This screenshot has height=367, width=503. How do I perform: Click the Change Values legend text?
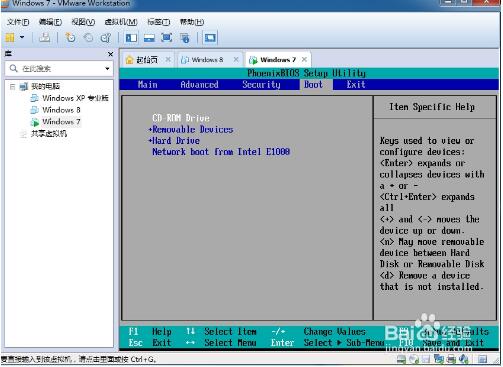coord(334,332)
